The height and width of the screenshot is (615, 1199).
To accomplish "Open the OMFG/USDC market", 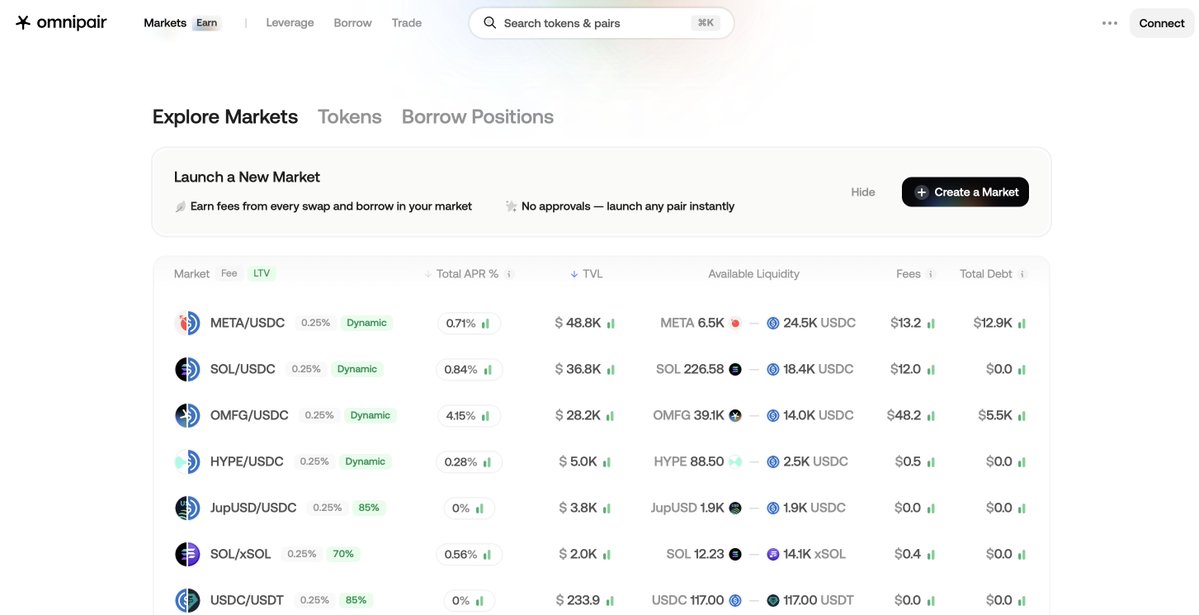I will click(249, 415).
